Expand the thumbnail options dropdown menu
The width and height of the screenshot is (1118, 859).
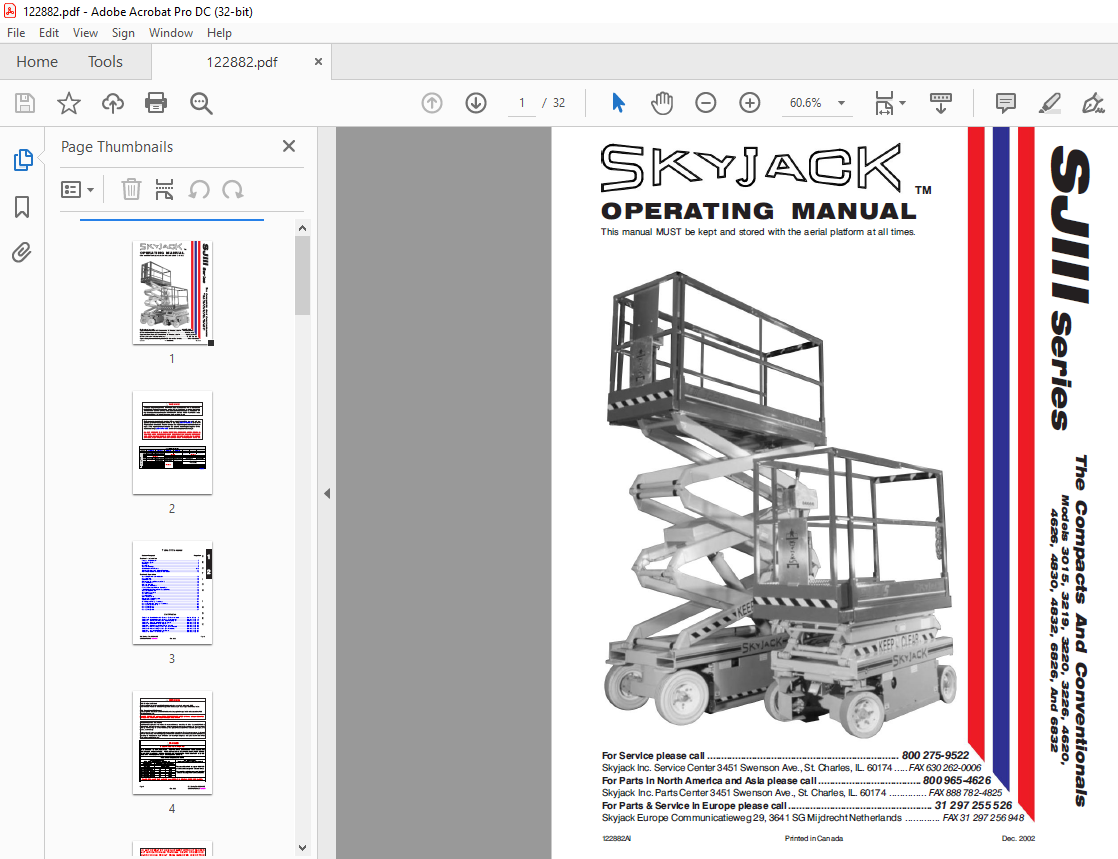[78, 189]
